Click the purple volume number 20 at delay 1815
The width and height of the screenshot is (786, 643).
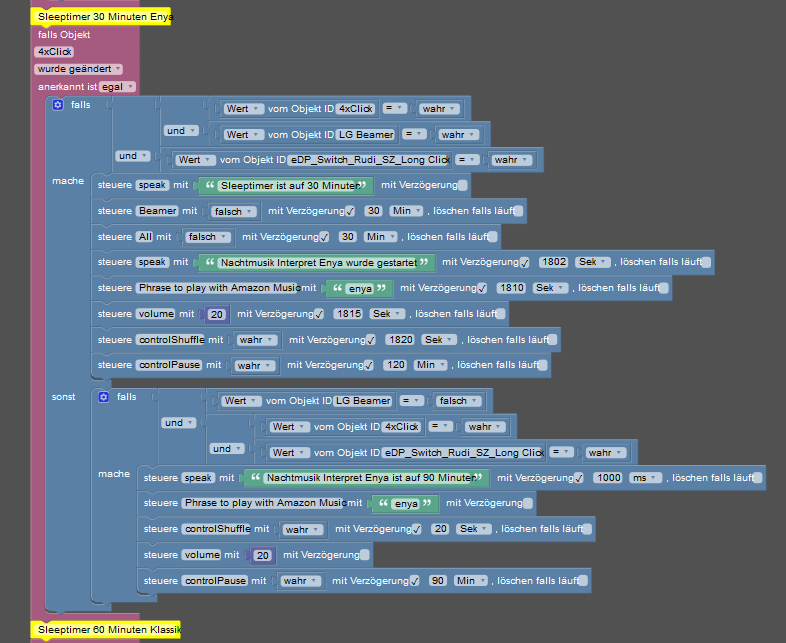pyautogui.click(x=217, y=314)
